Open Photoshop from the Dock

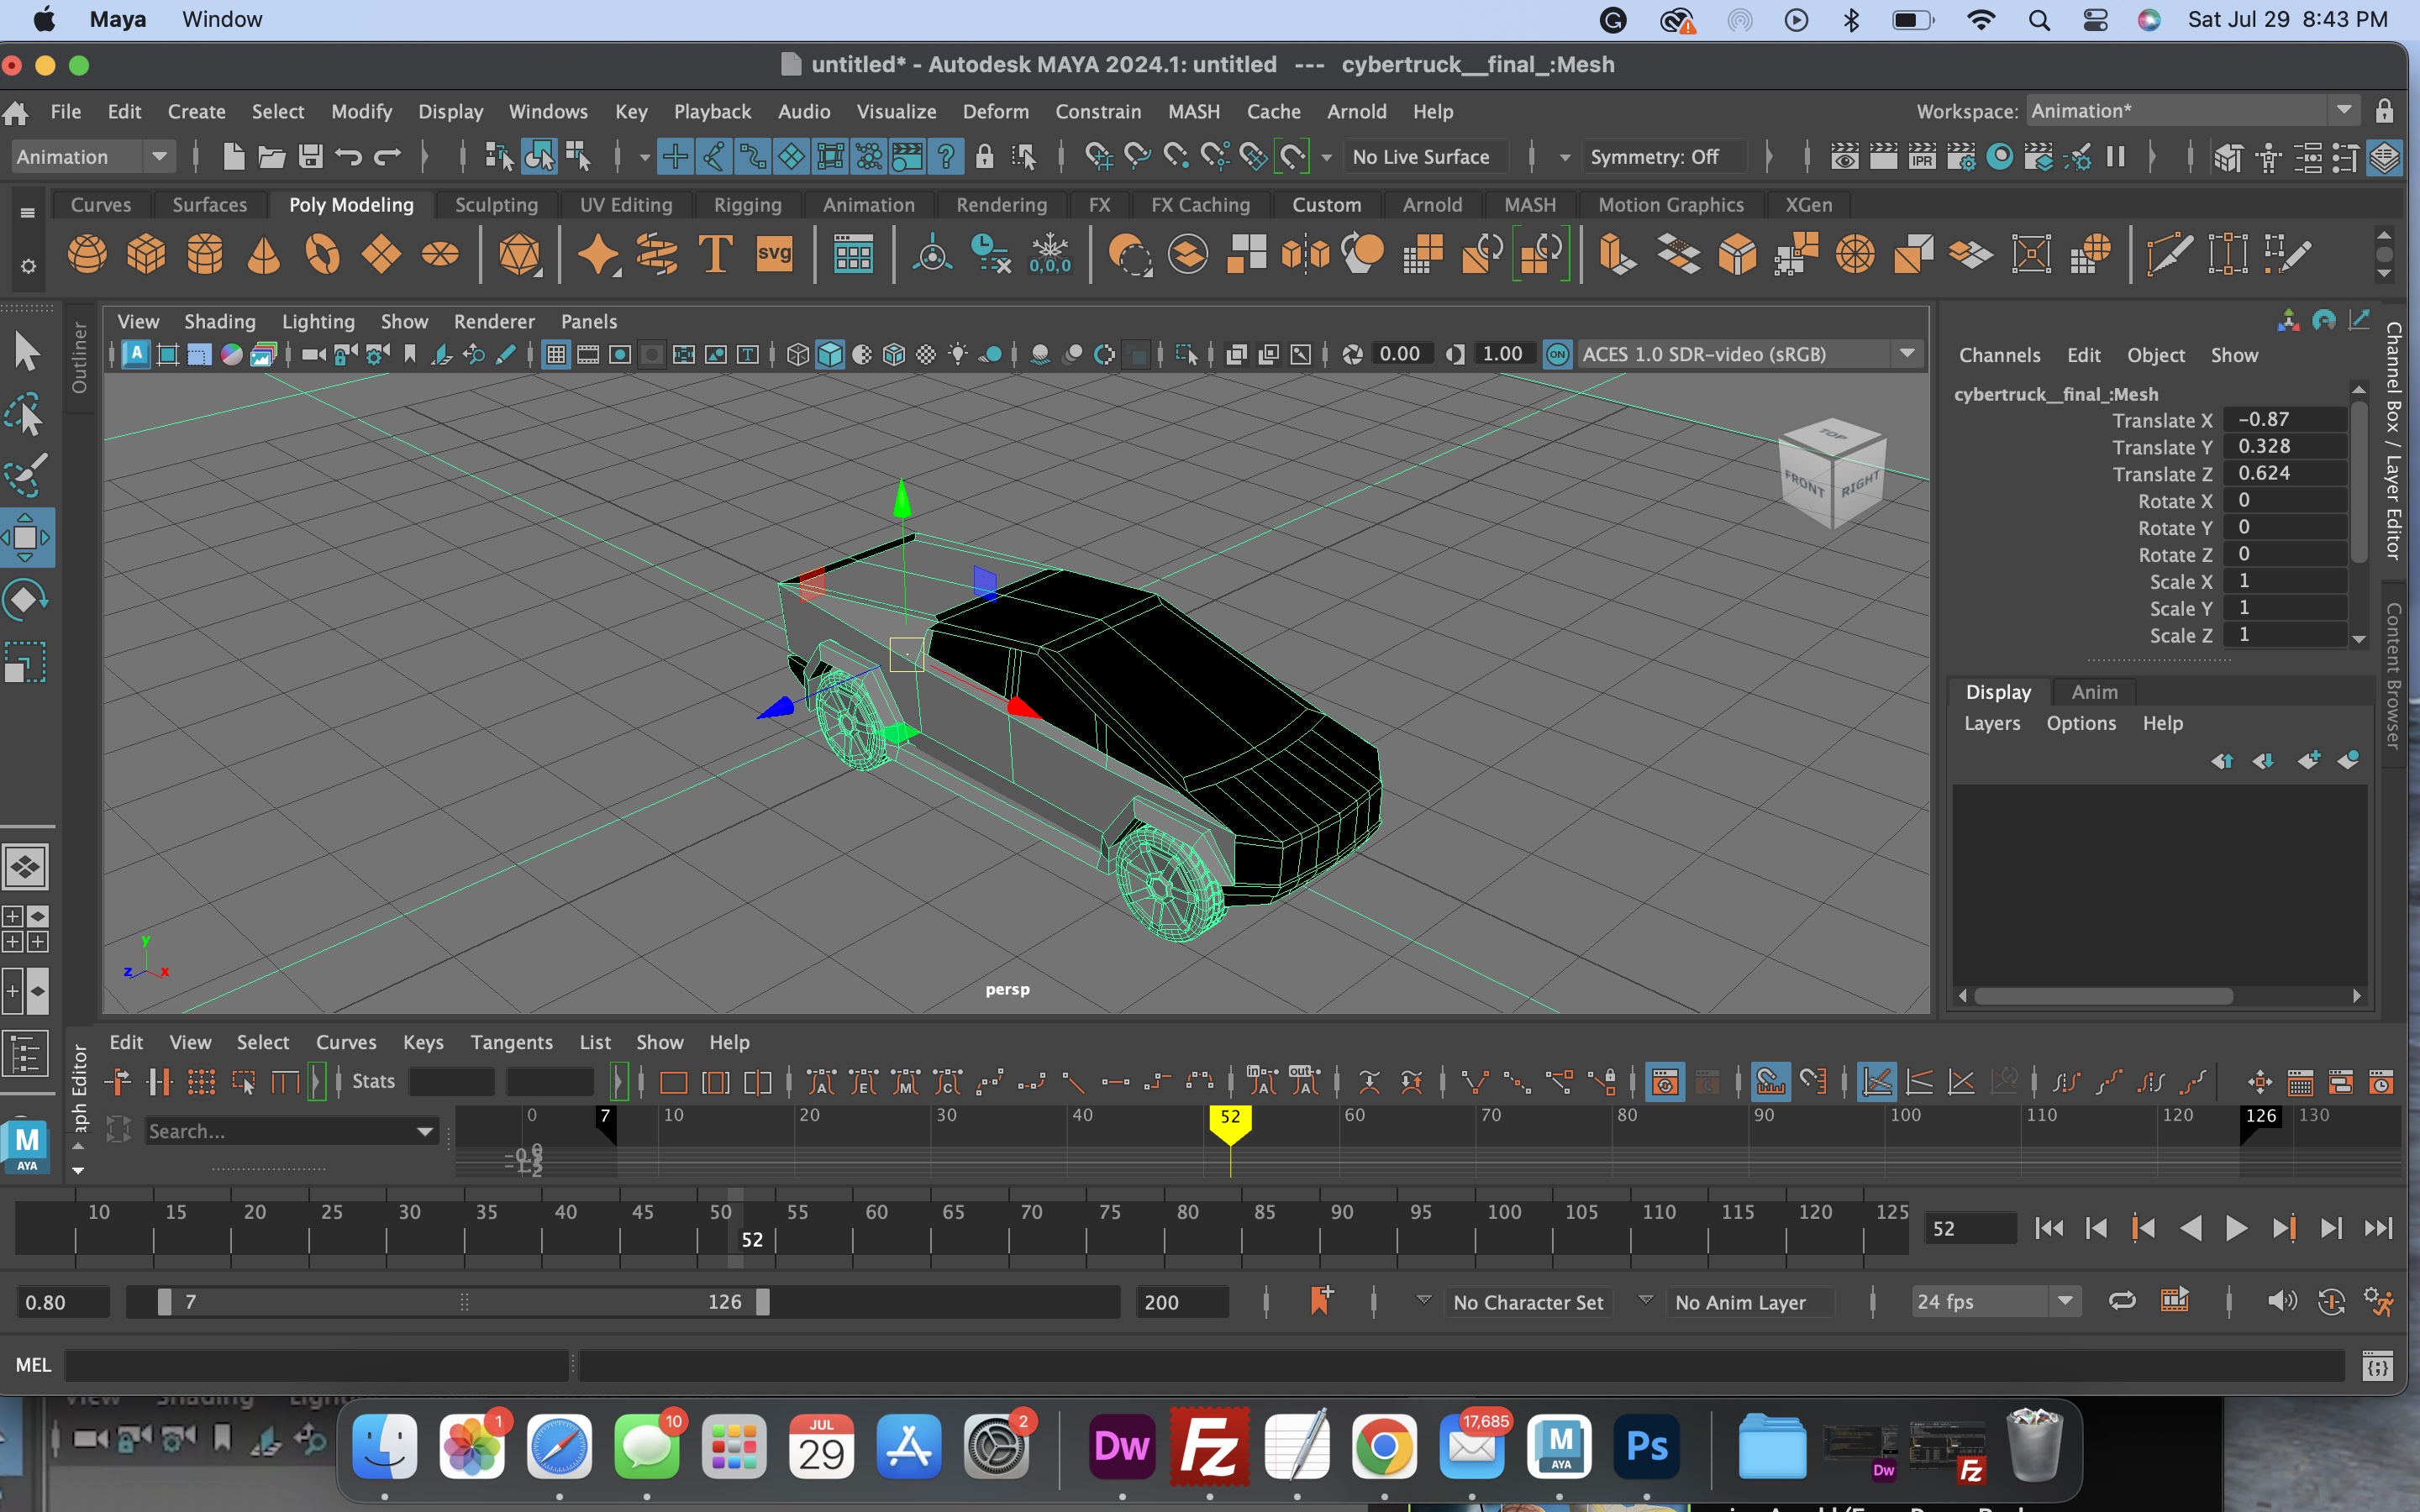(1647, 1446)
